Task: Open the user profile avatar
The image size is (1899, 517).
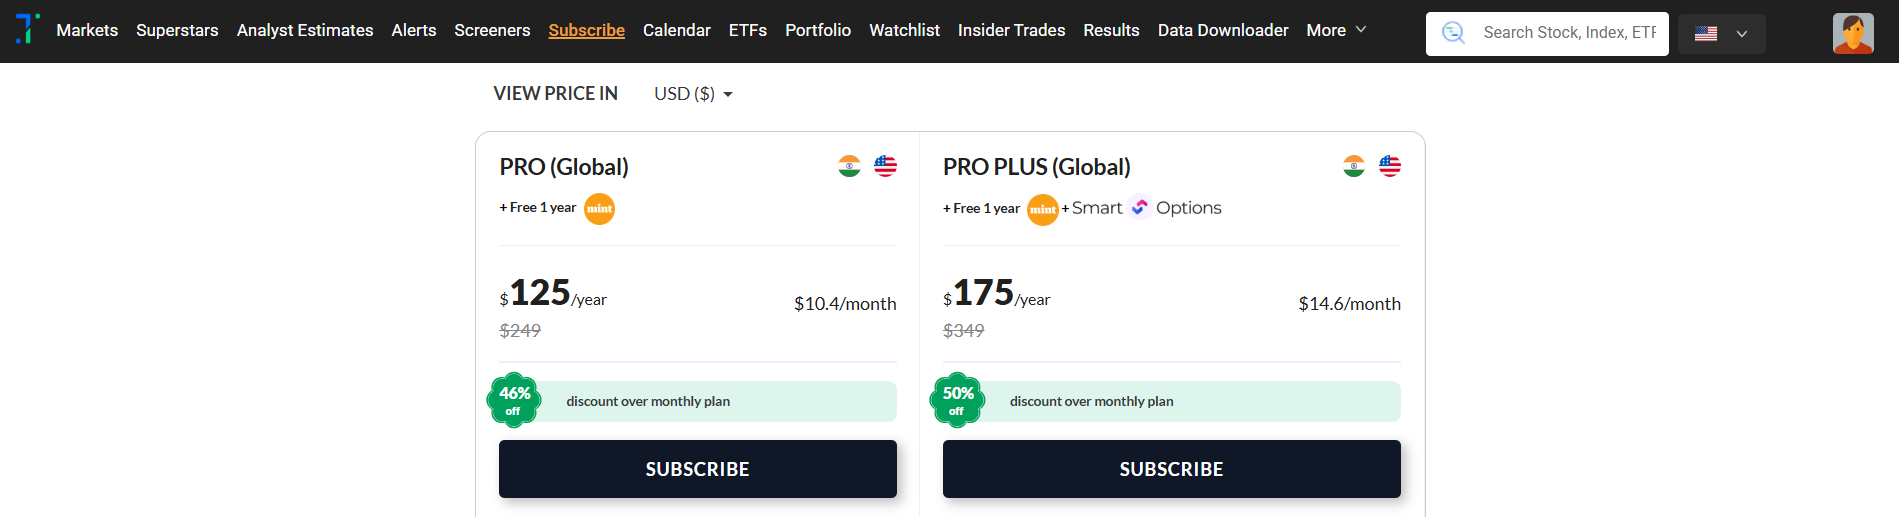Action: coord(1852,34)
